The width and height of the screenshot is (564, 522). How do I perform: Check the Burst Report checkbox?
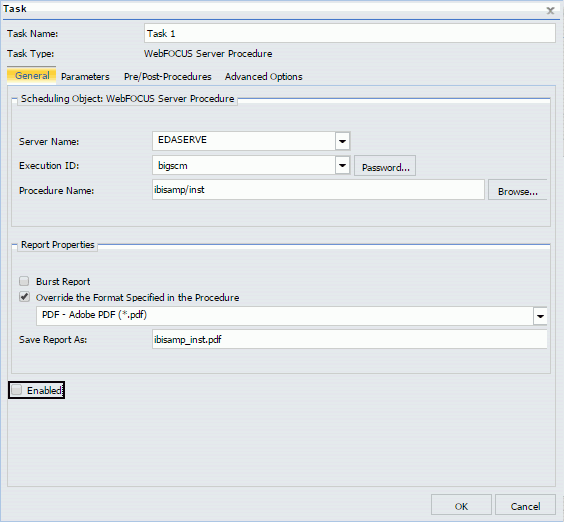[x=24, y=281]
